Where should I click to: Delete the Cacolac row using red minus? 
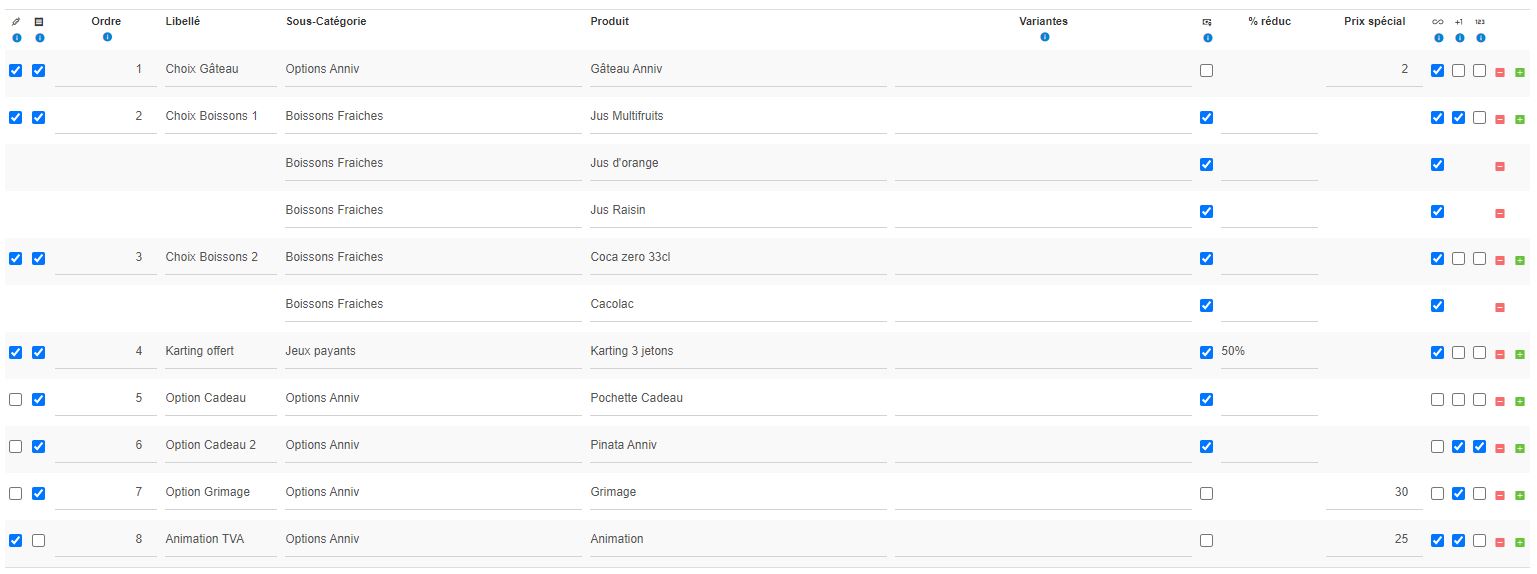[1499, 307]
